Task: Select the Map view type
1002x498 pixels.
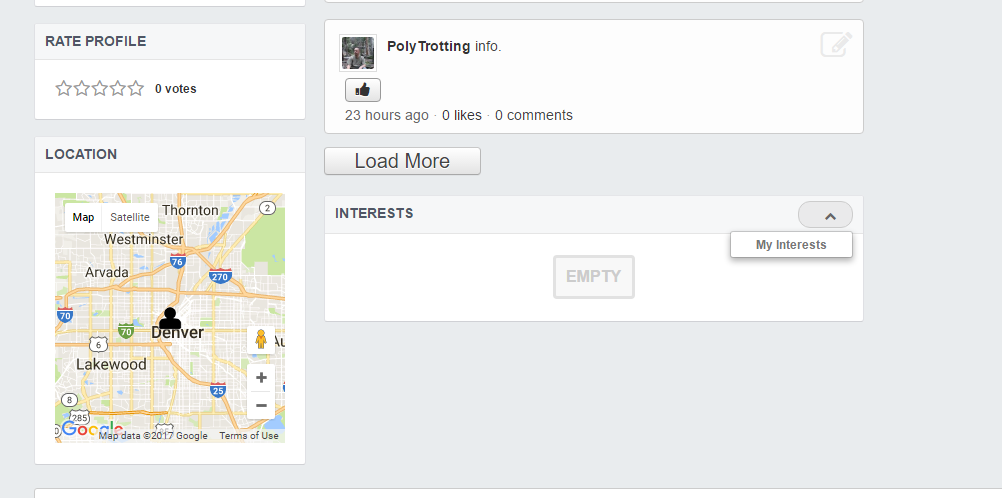Action: pos(84,217)
